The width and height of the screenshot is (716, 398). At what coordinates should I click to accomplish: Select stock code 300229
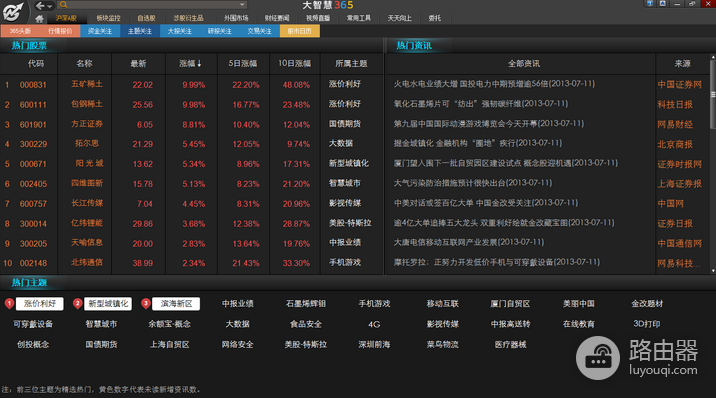coord(33,144)
